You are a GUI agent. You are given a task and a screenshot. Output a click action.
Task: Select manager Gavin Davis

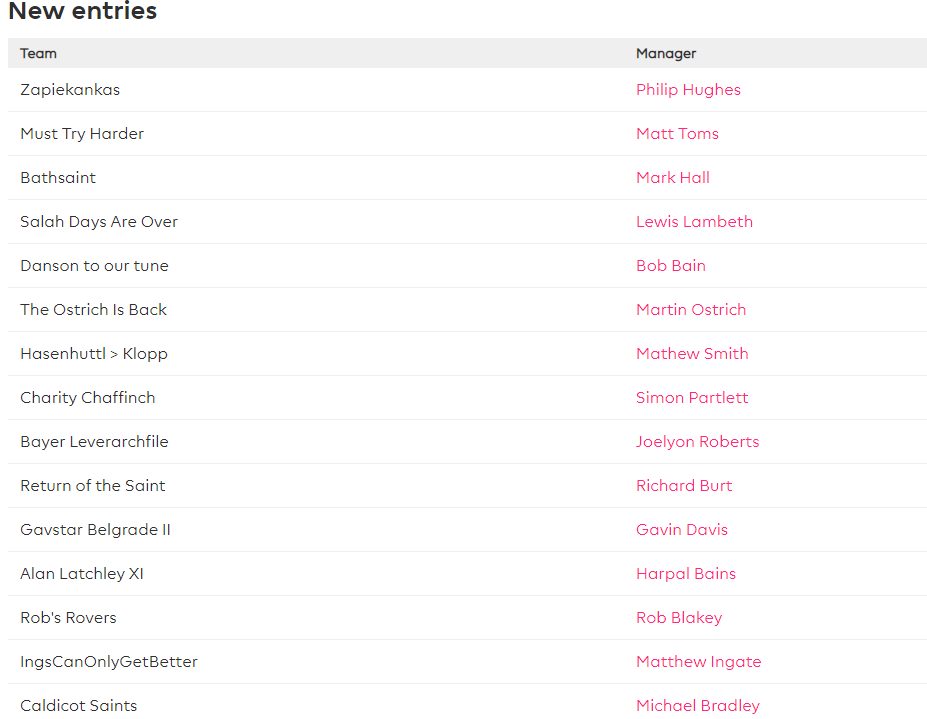(682, 530)
